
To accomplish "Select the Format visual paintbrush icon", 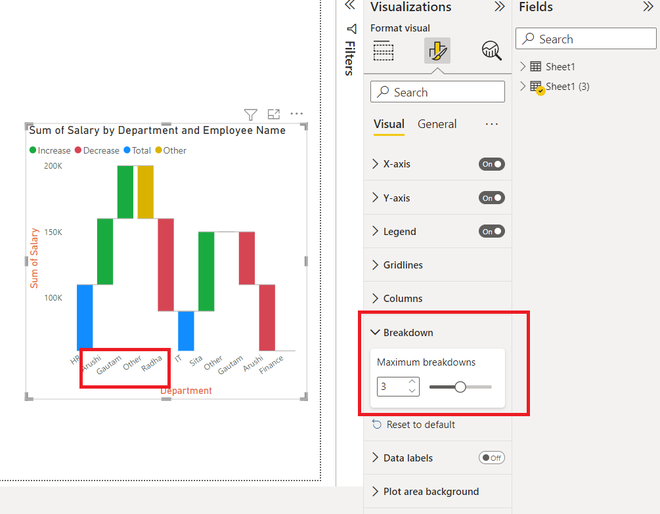I will (x=437, y=51).
